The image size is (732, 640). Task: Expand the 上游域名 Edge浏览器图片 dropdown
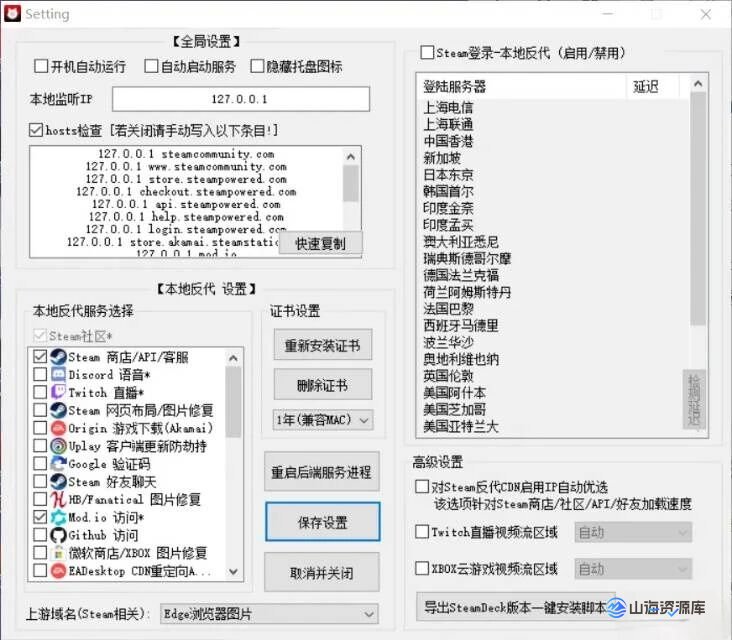click(268, 613)
